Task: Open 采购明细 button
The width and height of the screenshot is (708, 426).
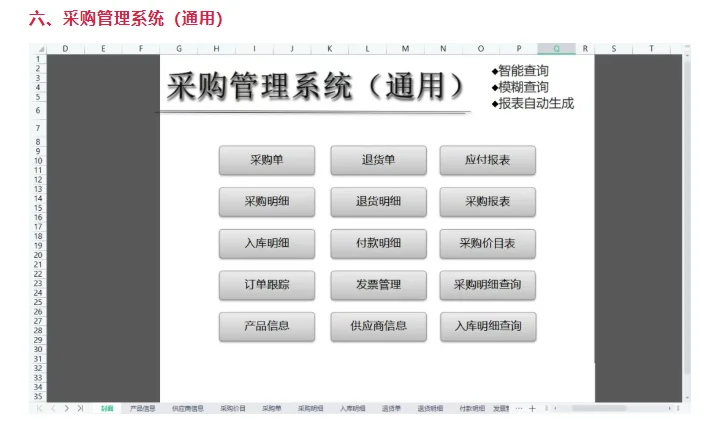Action: click(x=267, y=202)
